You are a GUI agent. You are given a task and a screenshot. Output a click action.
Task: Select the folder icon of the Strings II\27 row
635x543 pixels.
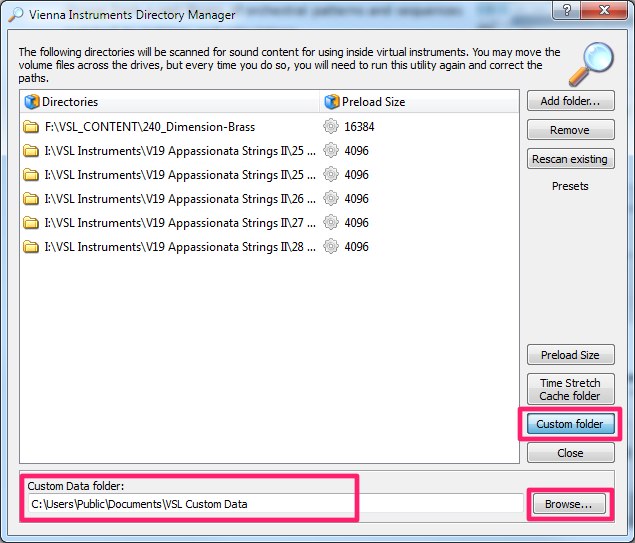click(x=30, y=223)
